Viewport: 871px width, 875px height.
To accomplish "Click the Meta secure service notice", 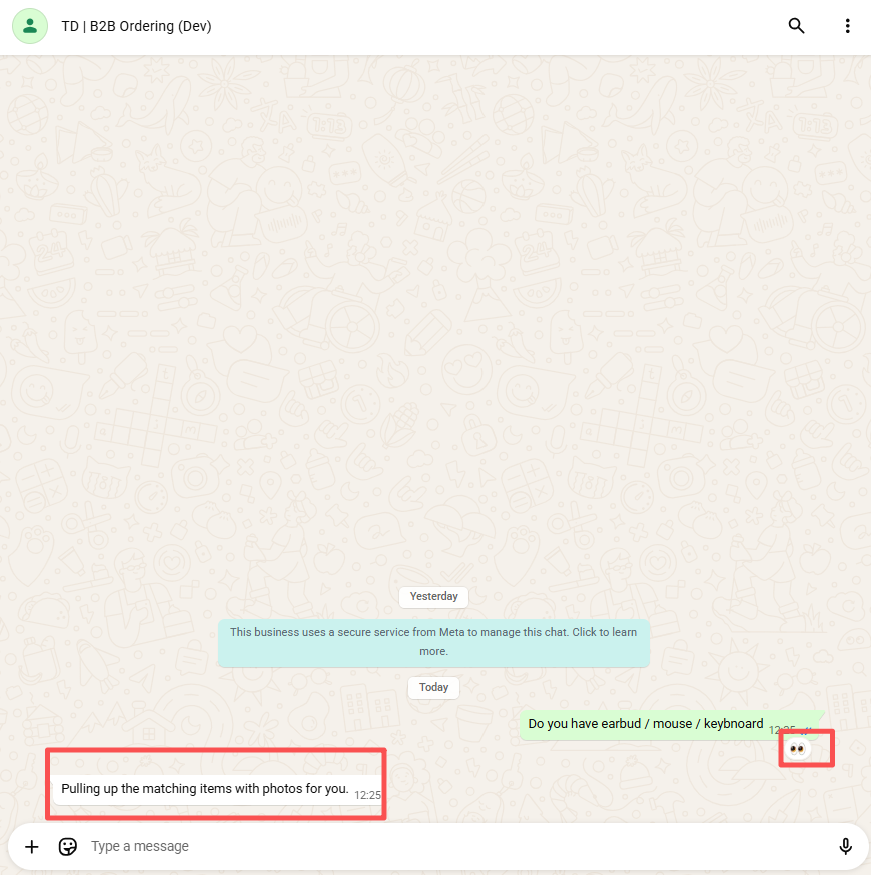I will coord(434,642).
